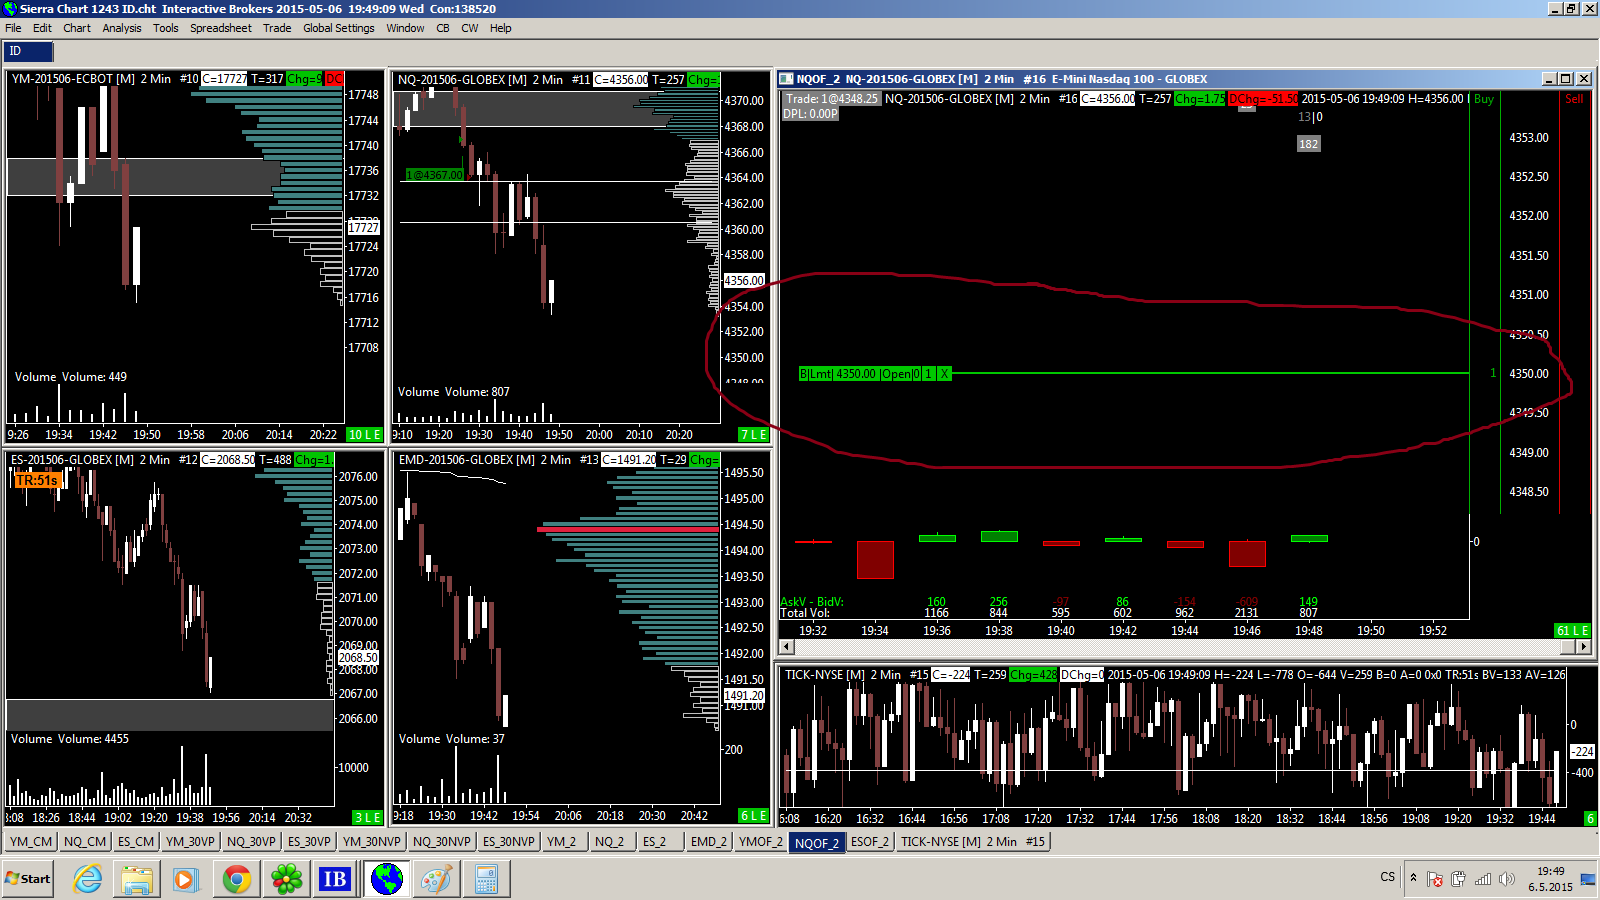1600x900 pixels.
Task: Switch to the ES_30VP chart tab
Action: click(x=309, y=842)
